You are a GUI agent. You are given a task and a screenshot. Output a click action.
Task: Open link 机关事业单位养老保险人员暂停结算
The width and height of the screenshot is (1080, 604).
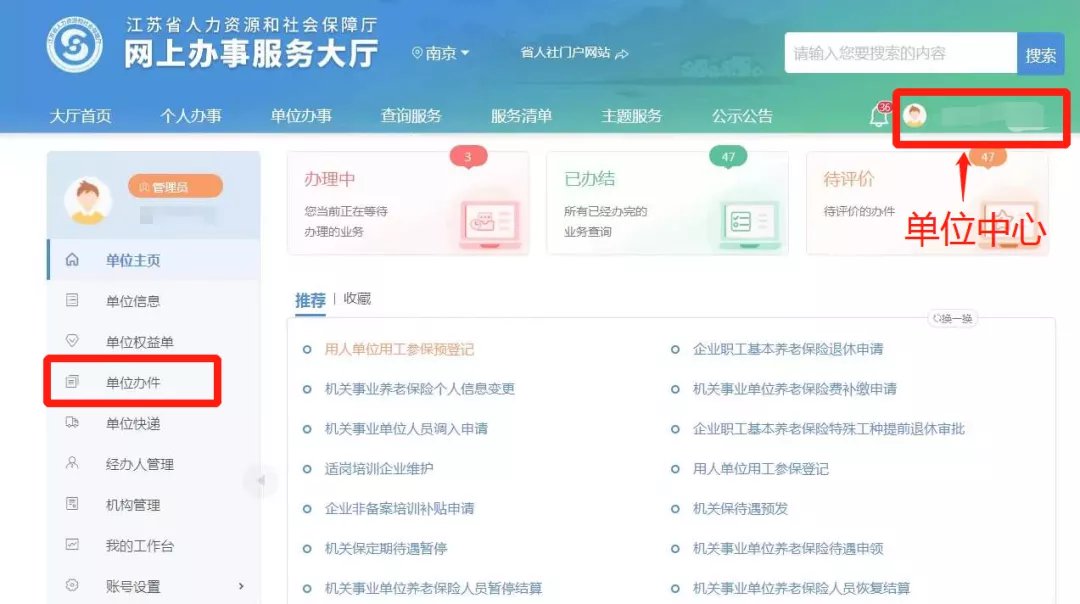point(433,588)
